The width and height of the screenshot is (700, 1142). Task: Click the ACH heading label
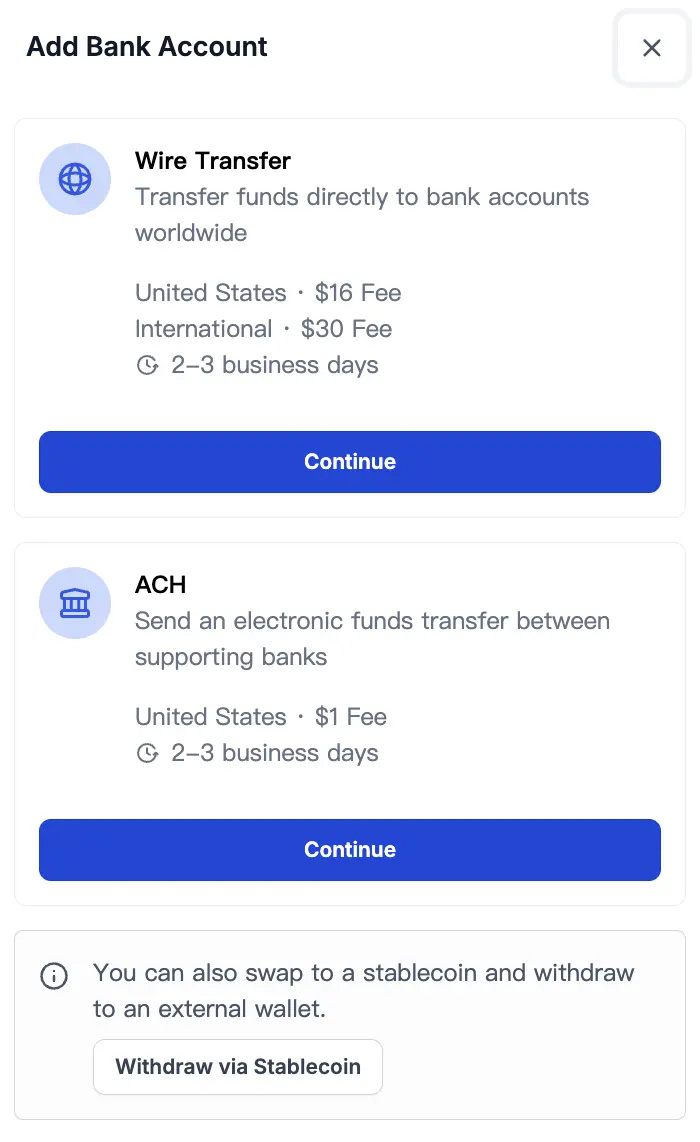[160, 585]
